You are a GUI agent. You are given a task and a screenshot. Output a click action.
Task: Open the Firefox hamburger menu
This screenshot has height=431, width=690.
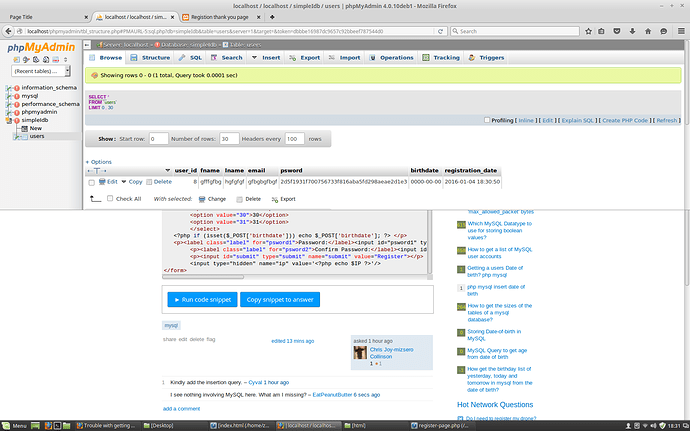681,31
